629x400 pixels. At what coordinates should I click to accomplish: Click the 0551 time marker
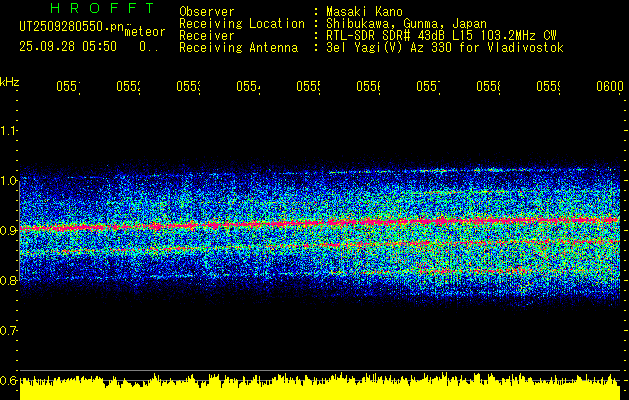coord(68,86)
